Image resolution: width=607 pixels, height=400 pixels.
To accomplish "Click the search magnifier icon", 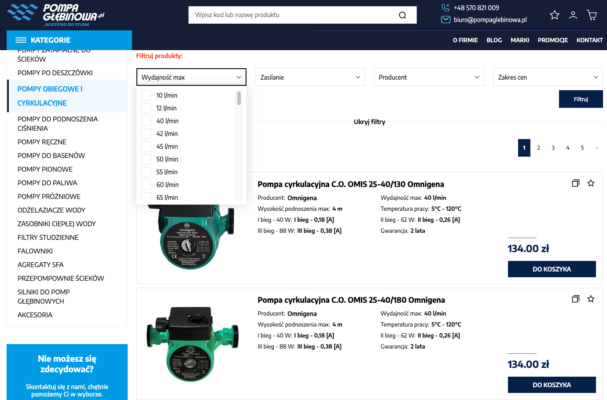I will point(402,15).
